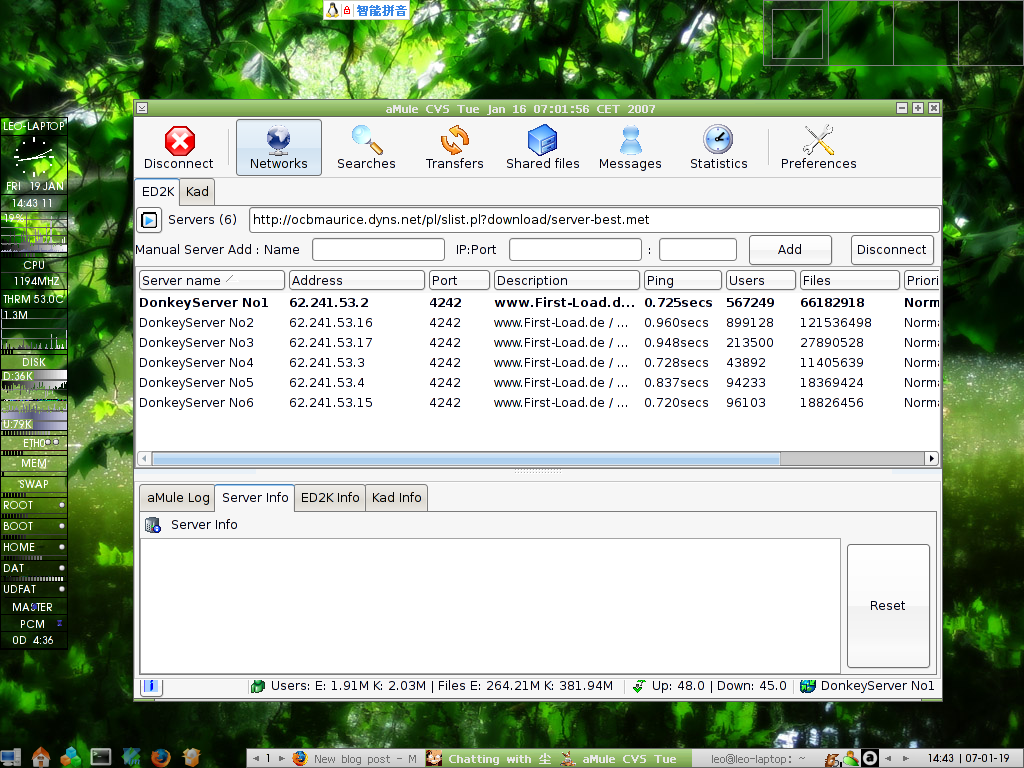
Task: Click the package box icon in panel
Action: 191,757
